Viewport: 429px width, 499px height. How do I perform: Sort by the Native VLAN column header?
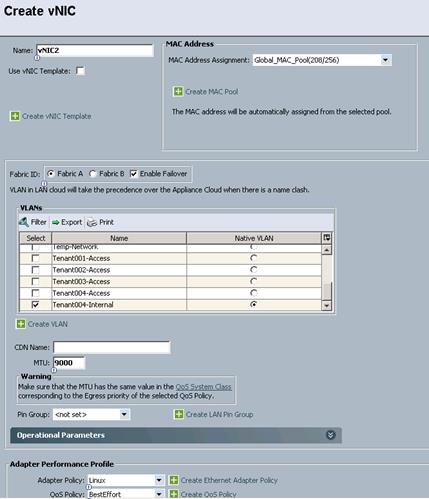click(x=254, y=238)
